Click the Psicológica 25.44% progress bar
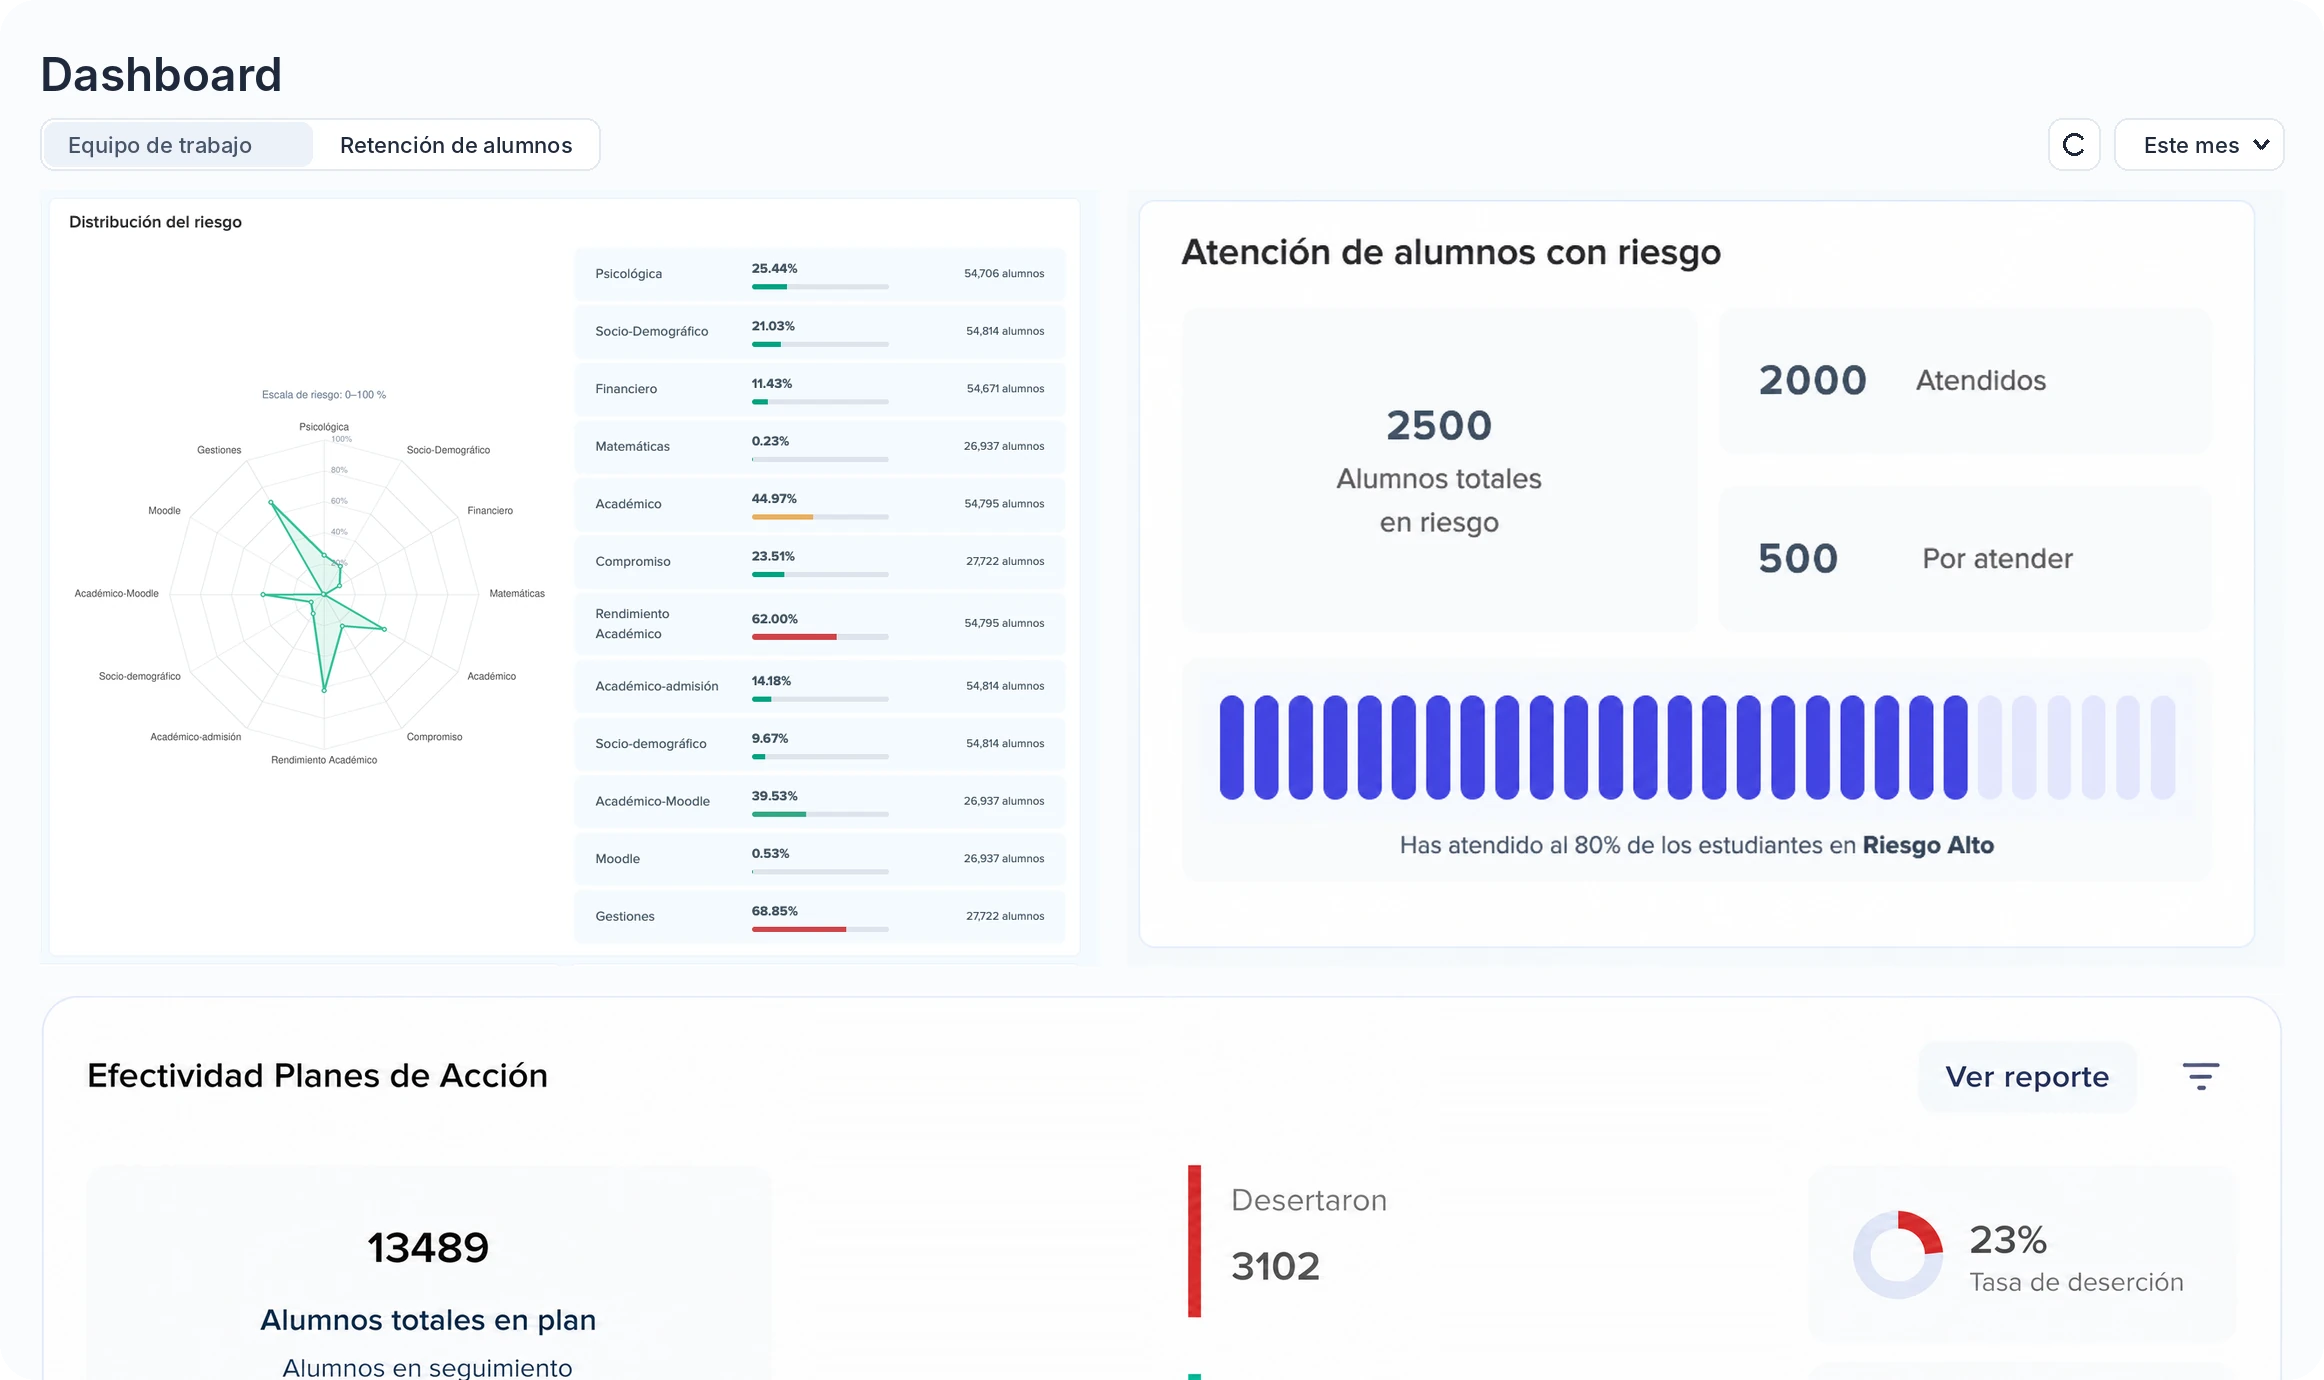The image size is (2324, 1380). coord(820,287)
